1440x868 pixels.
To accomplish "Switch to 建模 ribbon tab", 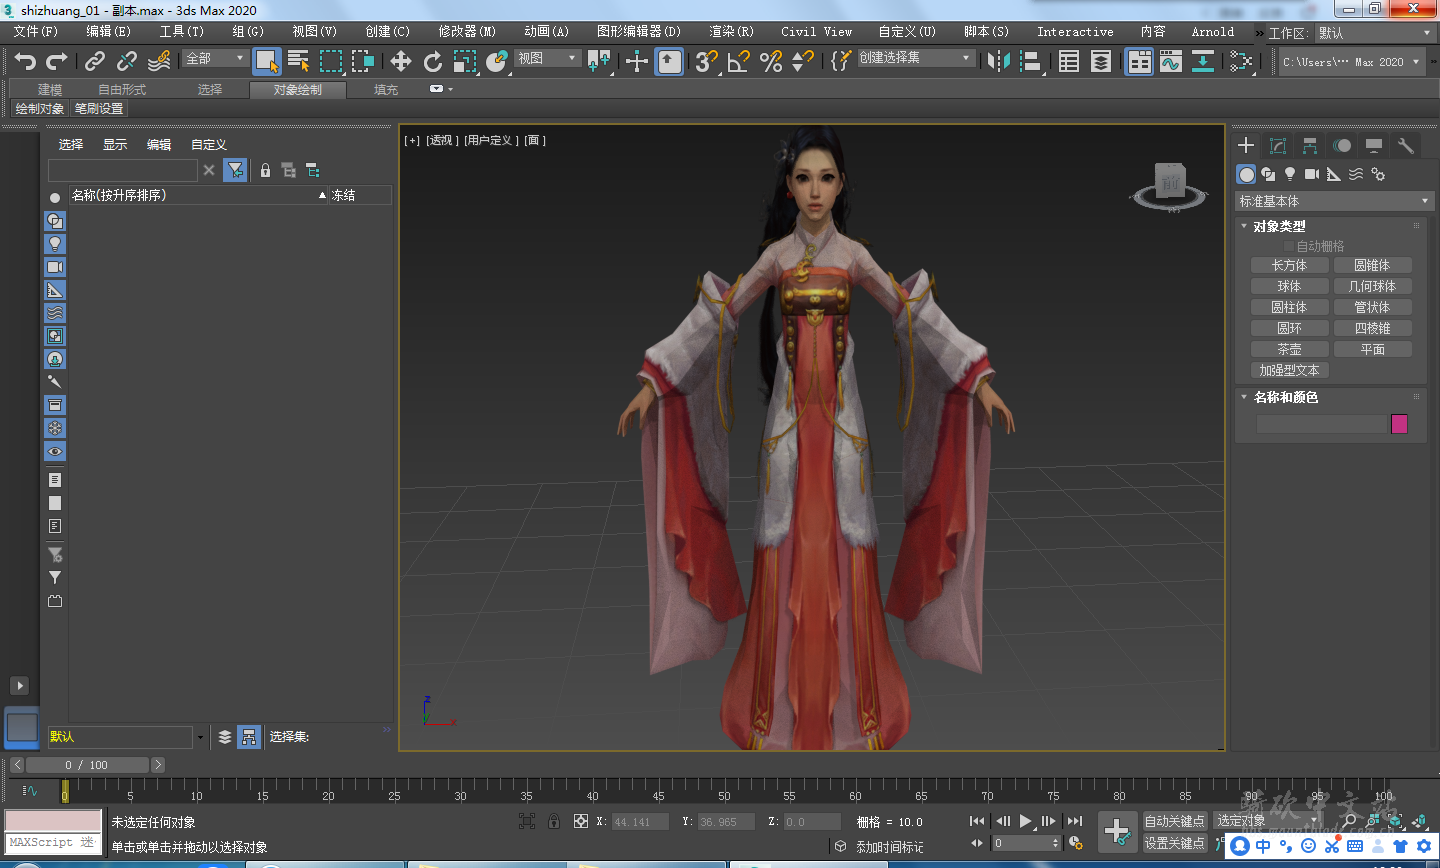I will pos(50,90).
